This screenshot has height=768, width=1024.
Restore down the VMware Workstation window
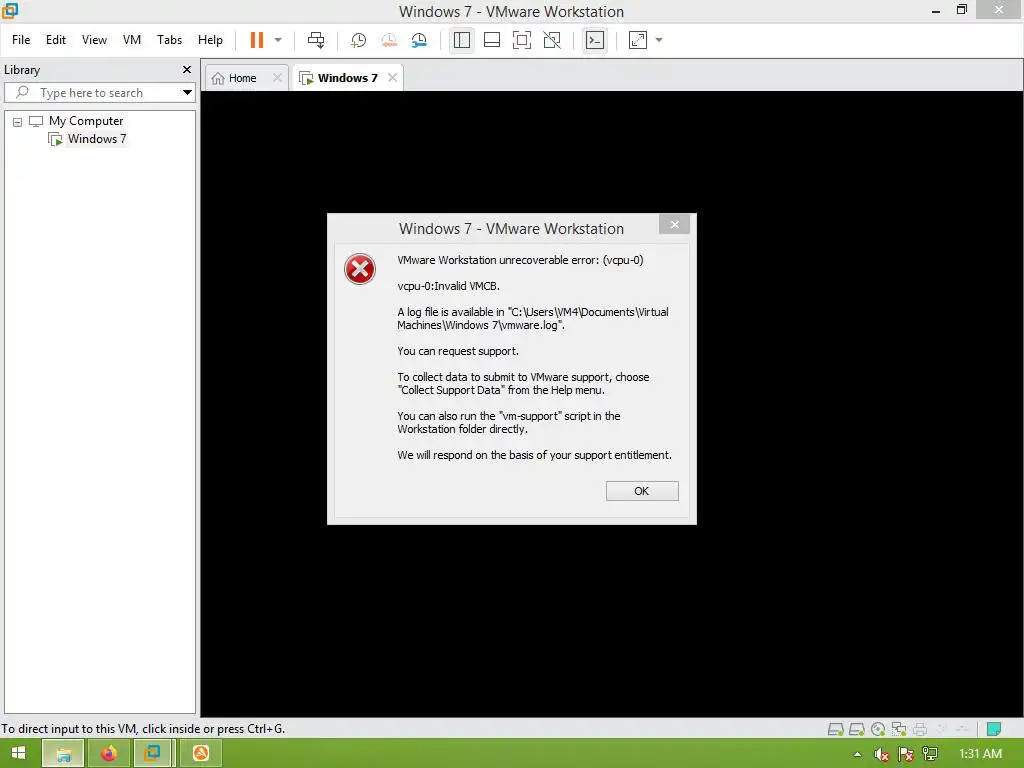click(x=962, y=9)
